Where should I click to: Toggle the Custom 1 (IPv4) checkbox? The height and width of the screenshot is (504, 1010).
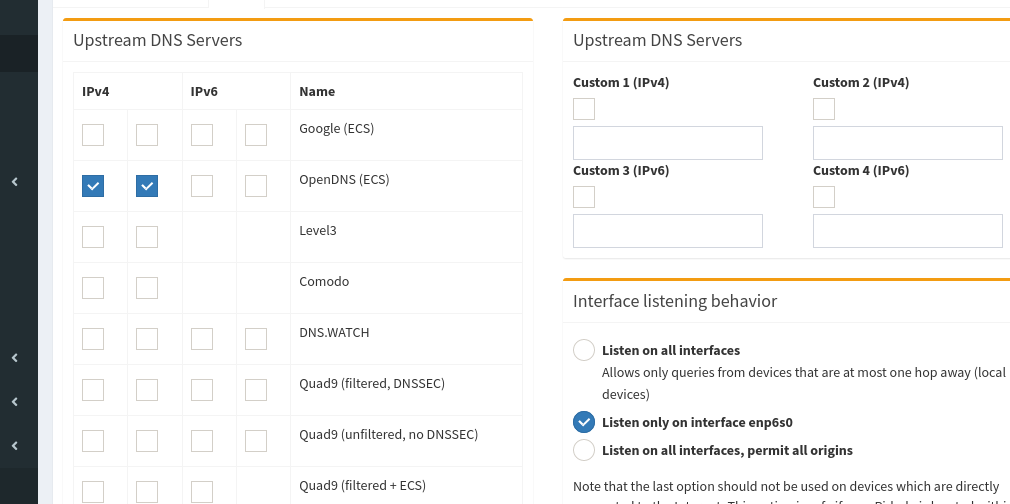(x=584, y=109)
